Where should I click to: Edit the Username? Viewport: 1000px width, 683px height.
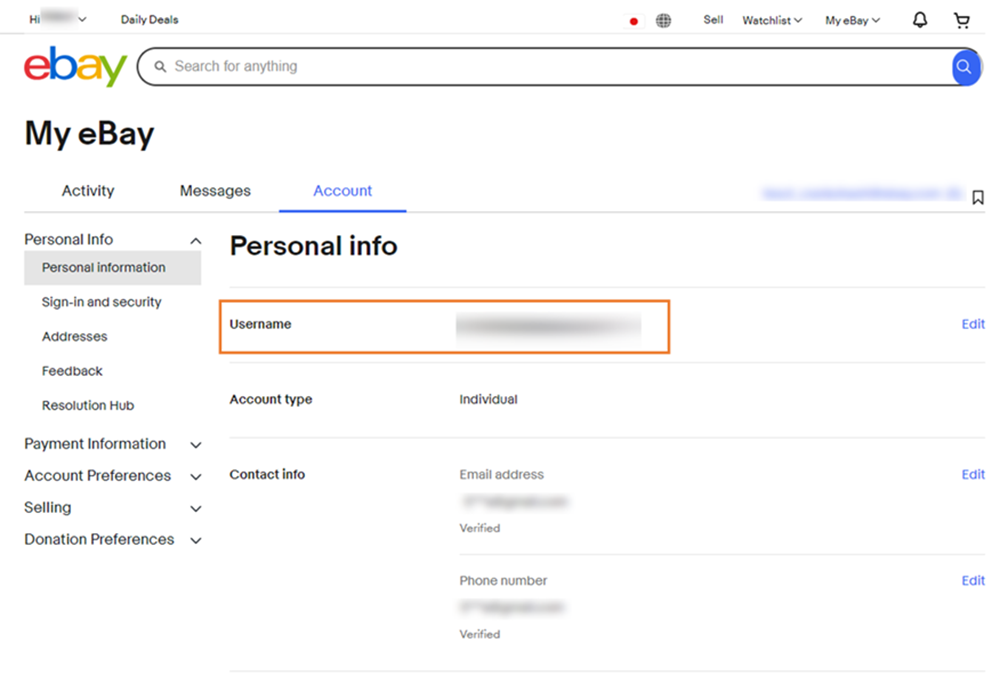coord(973,324)
